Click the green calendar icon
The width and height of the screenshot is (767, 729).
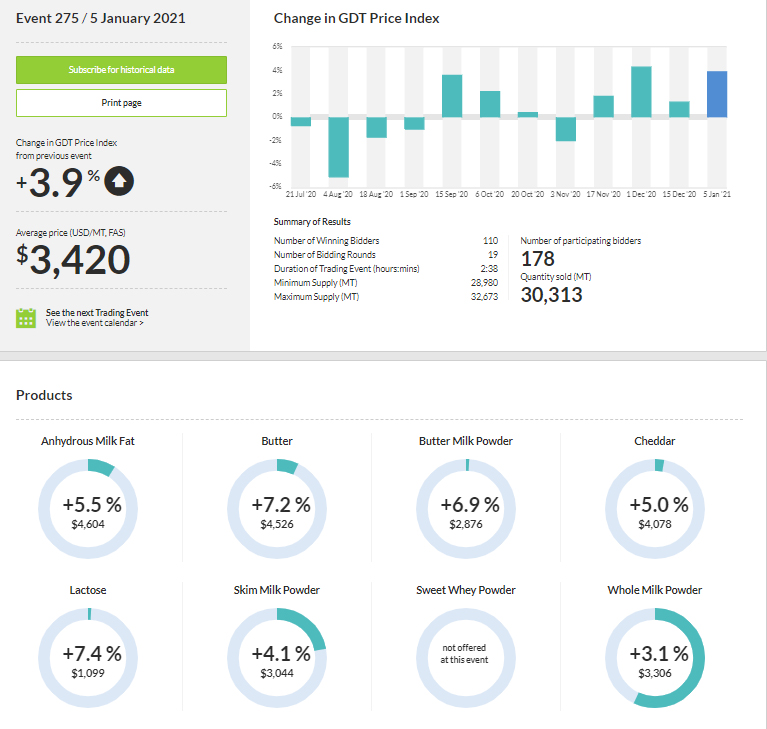tap(26, 318)
